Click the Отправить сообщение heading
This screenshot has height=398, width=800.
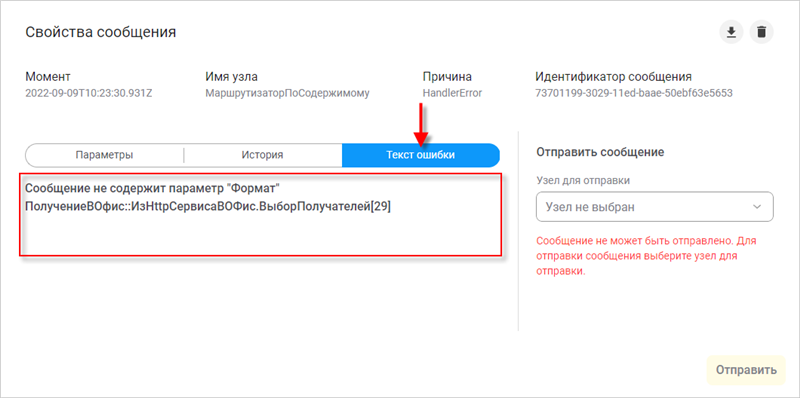coord(600,152)
